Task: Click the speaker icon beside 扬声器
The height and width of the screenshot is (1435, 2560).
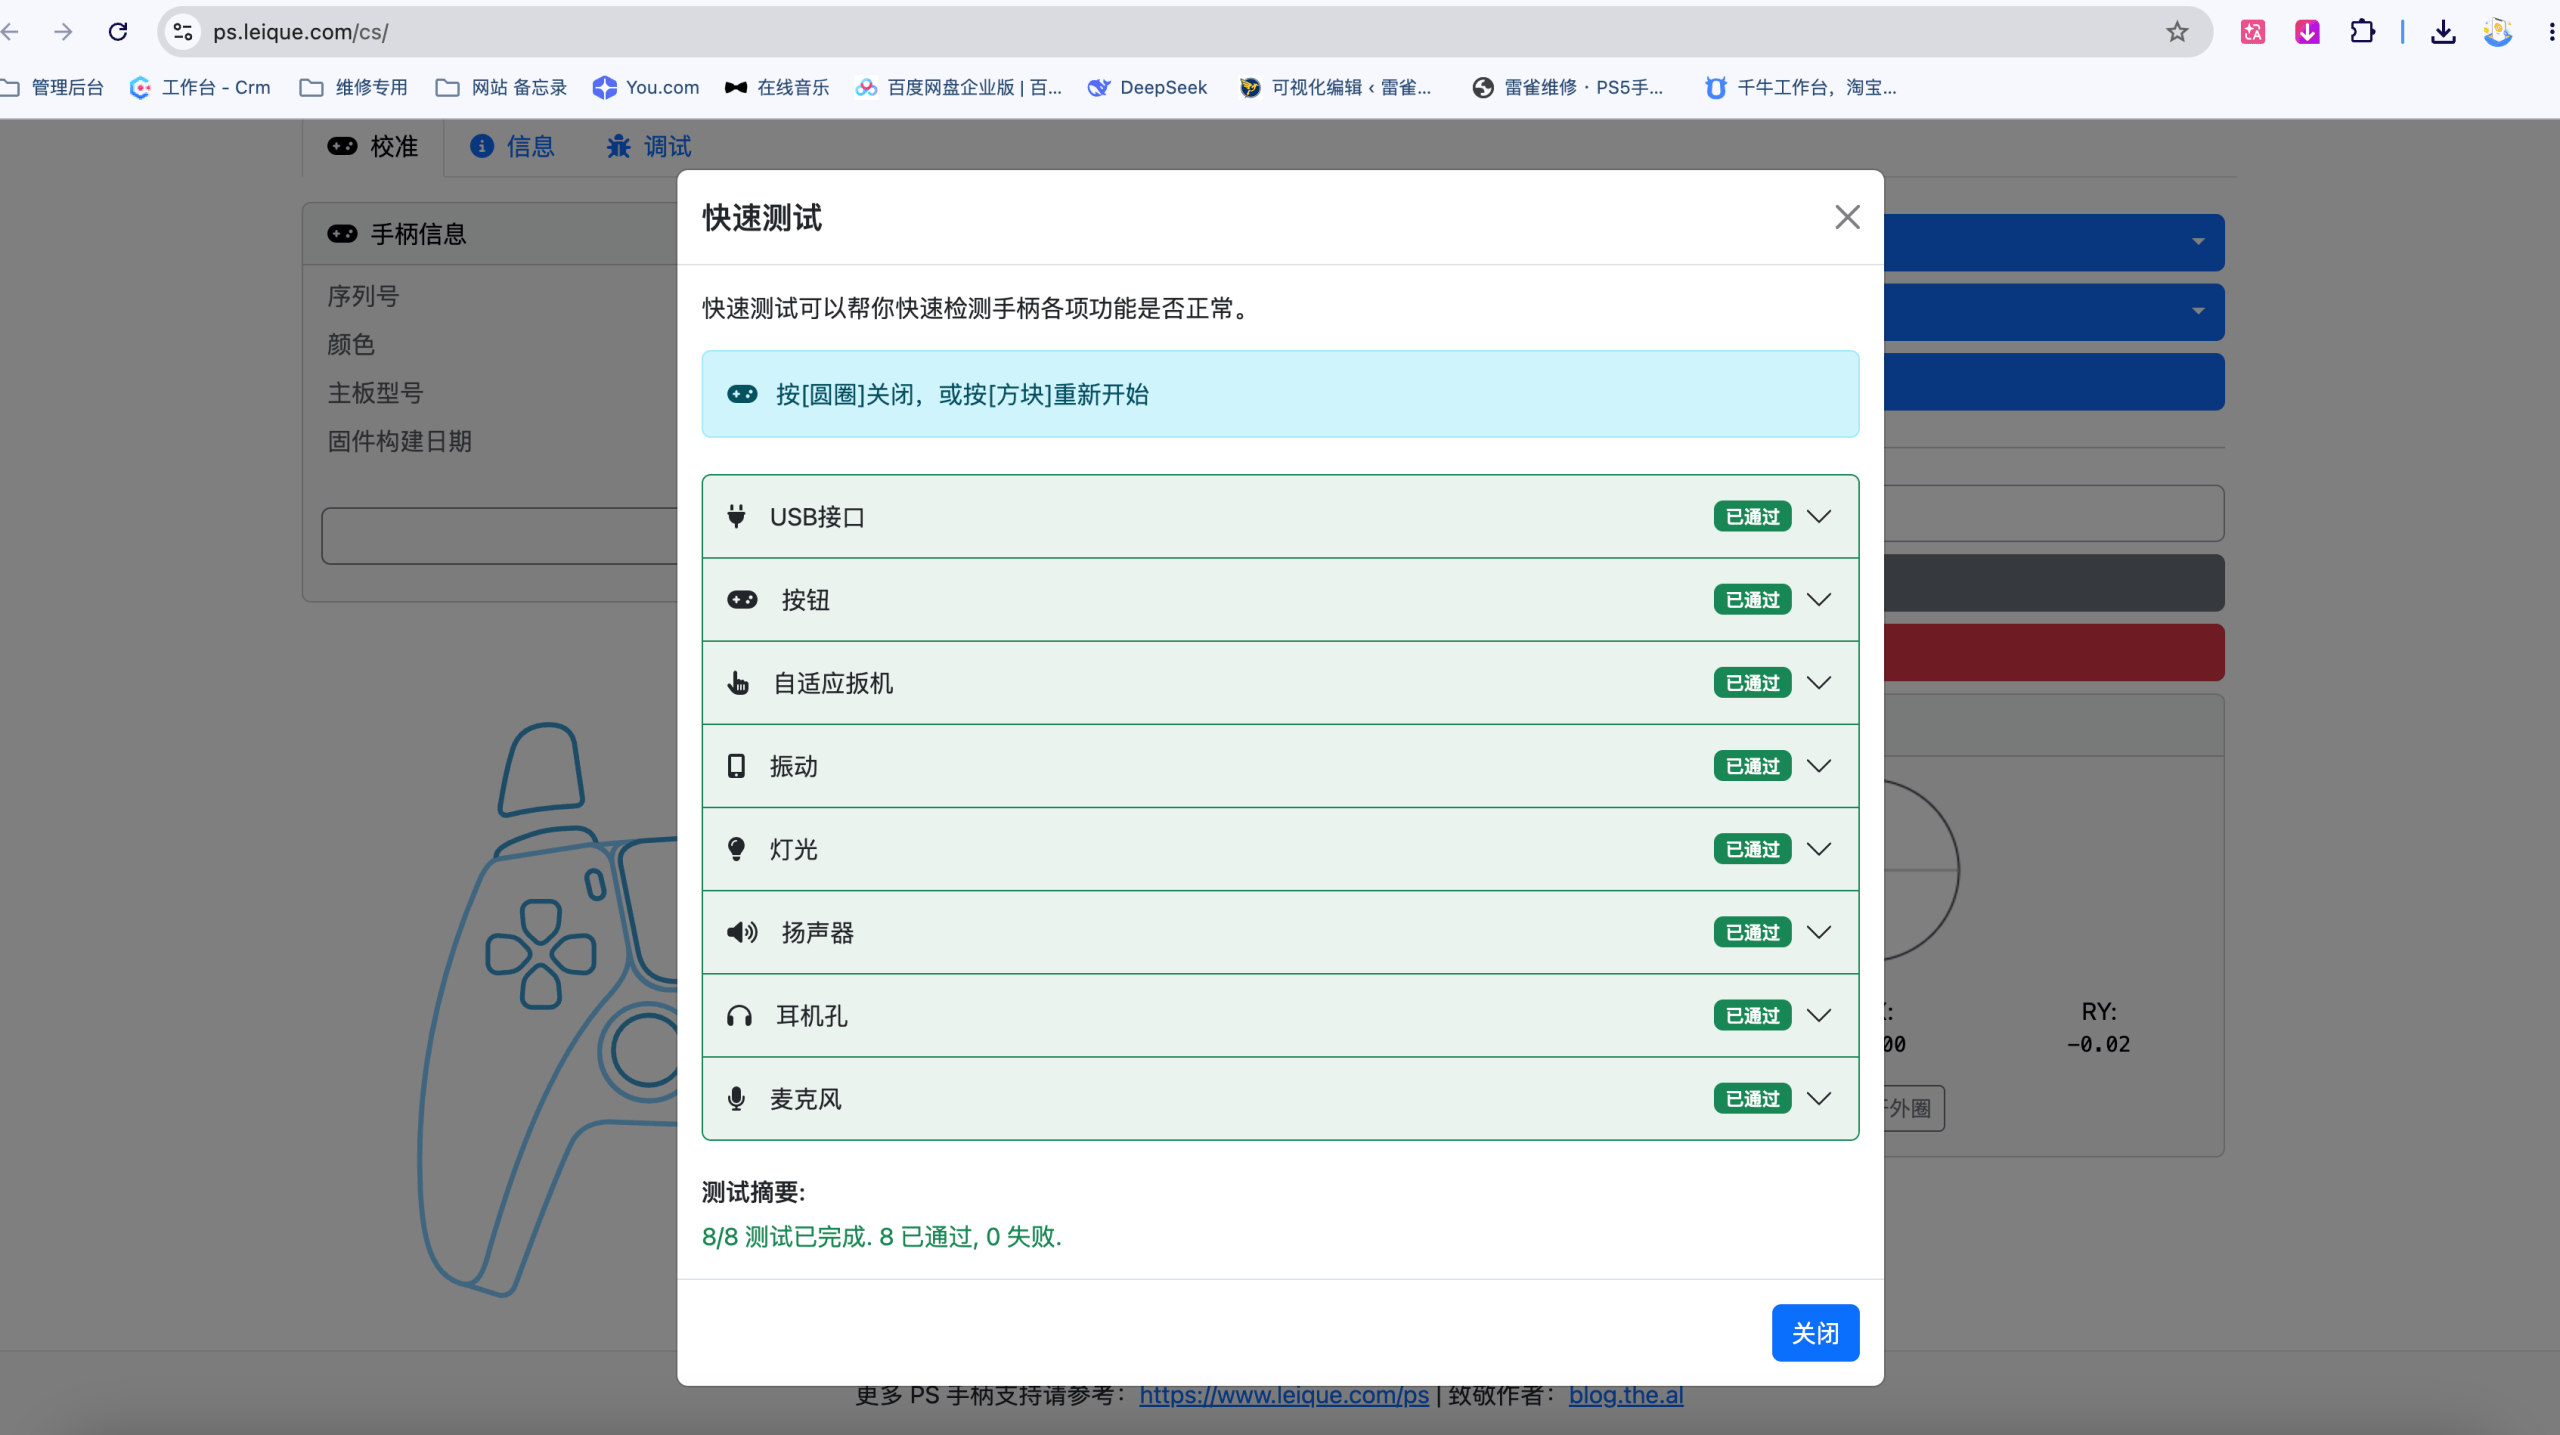Action: click(742, 932)
